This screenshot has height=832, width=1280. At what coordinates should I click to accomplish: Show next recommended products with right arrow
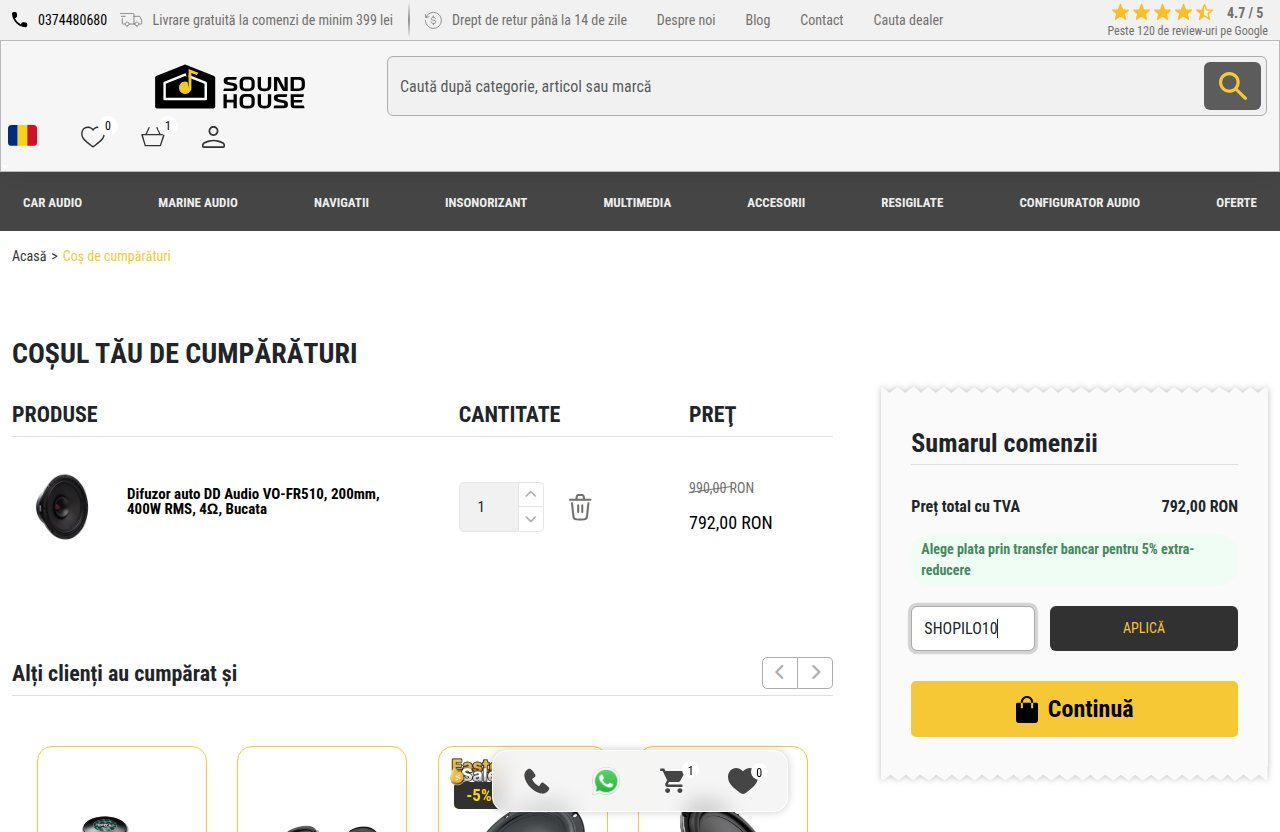tap(815, 673)
